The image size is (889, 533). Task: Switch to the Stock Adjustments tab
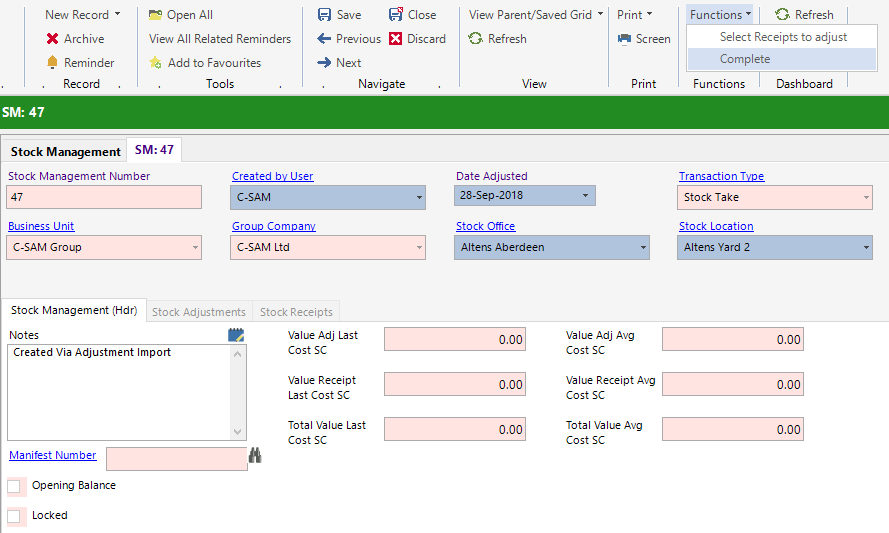click(x=198, y=312)
